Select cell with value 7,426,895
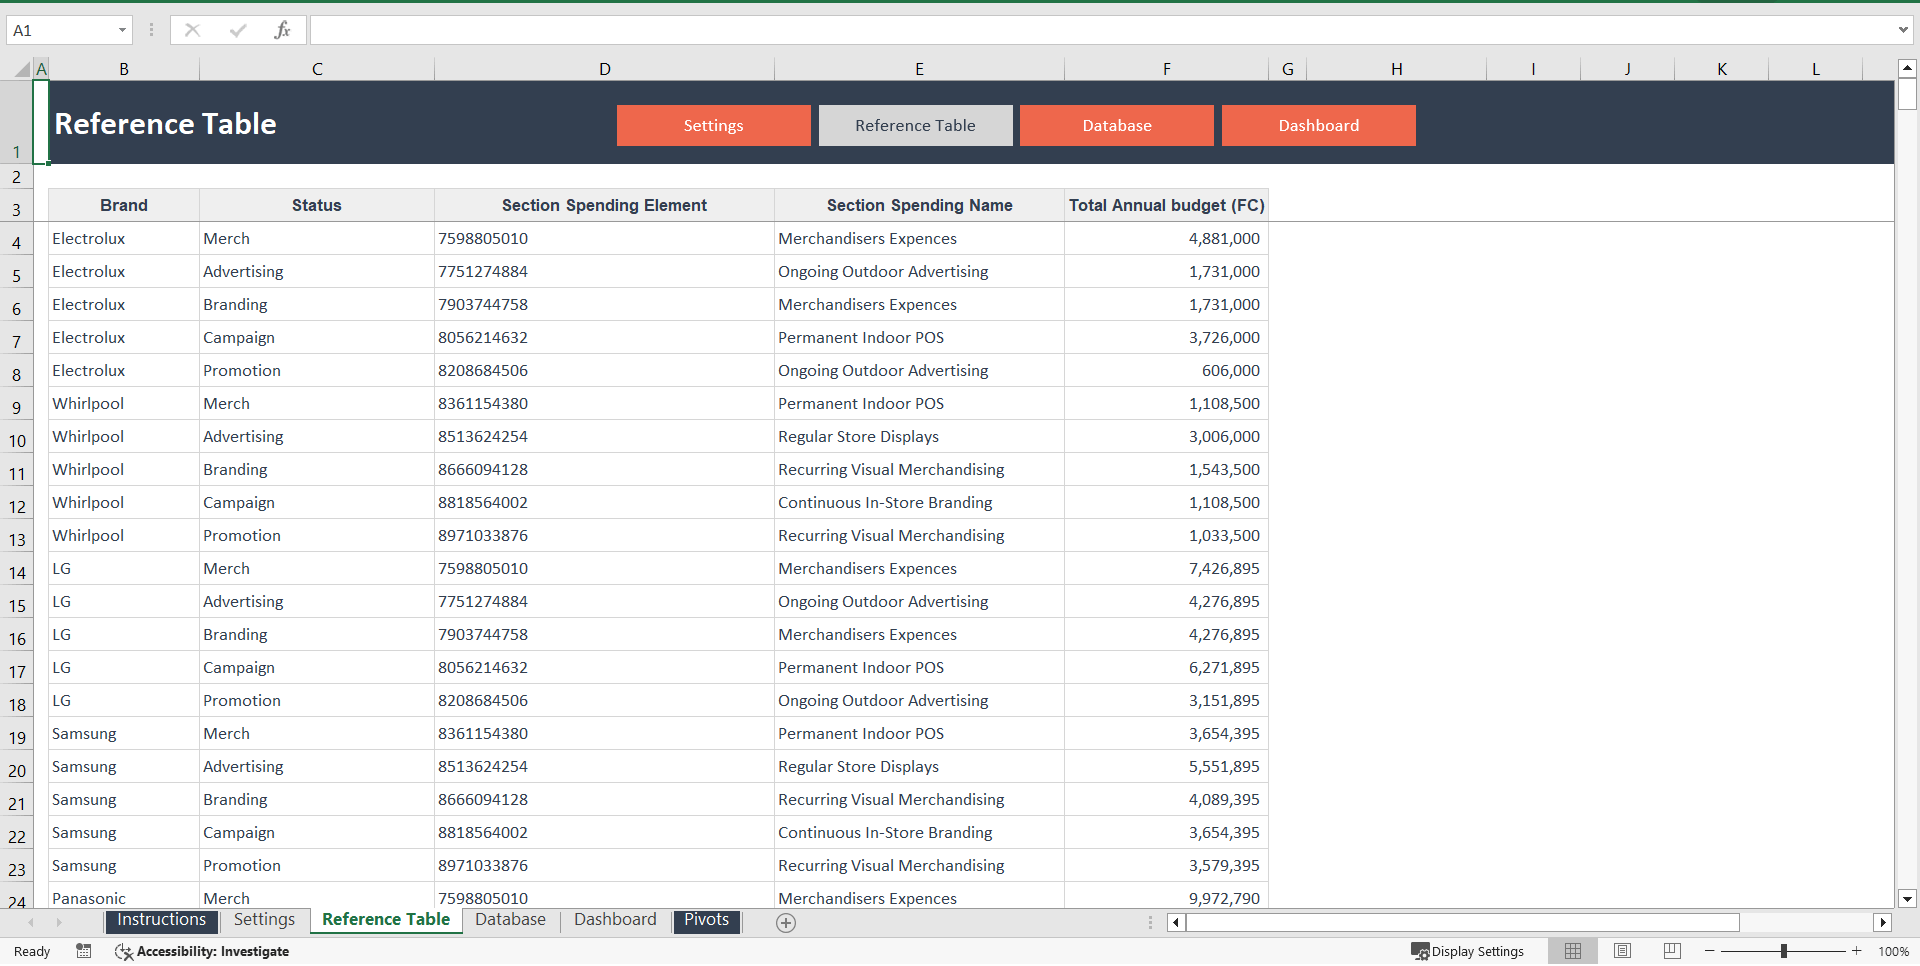This screenshot has width=1920, height=966. coord(1166,568)
